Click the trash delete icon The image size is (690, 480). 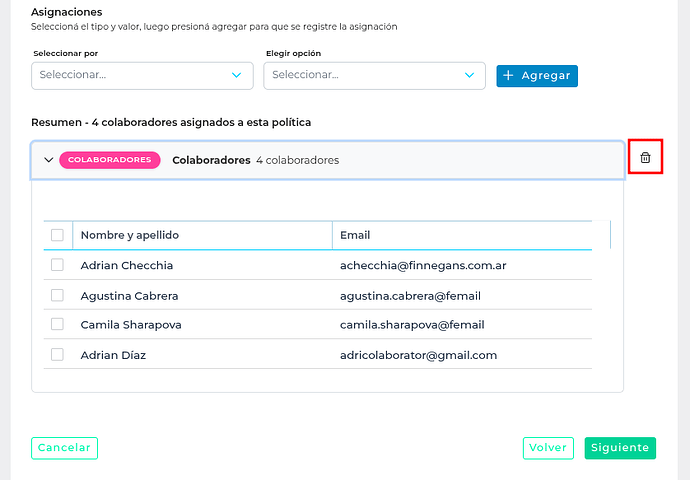[x=645, y=158]
